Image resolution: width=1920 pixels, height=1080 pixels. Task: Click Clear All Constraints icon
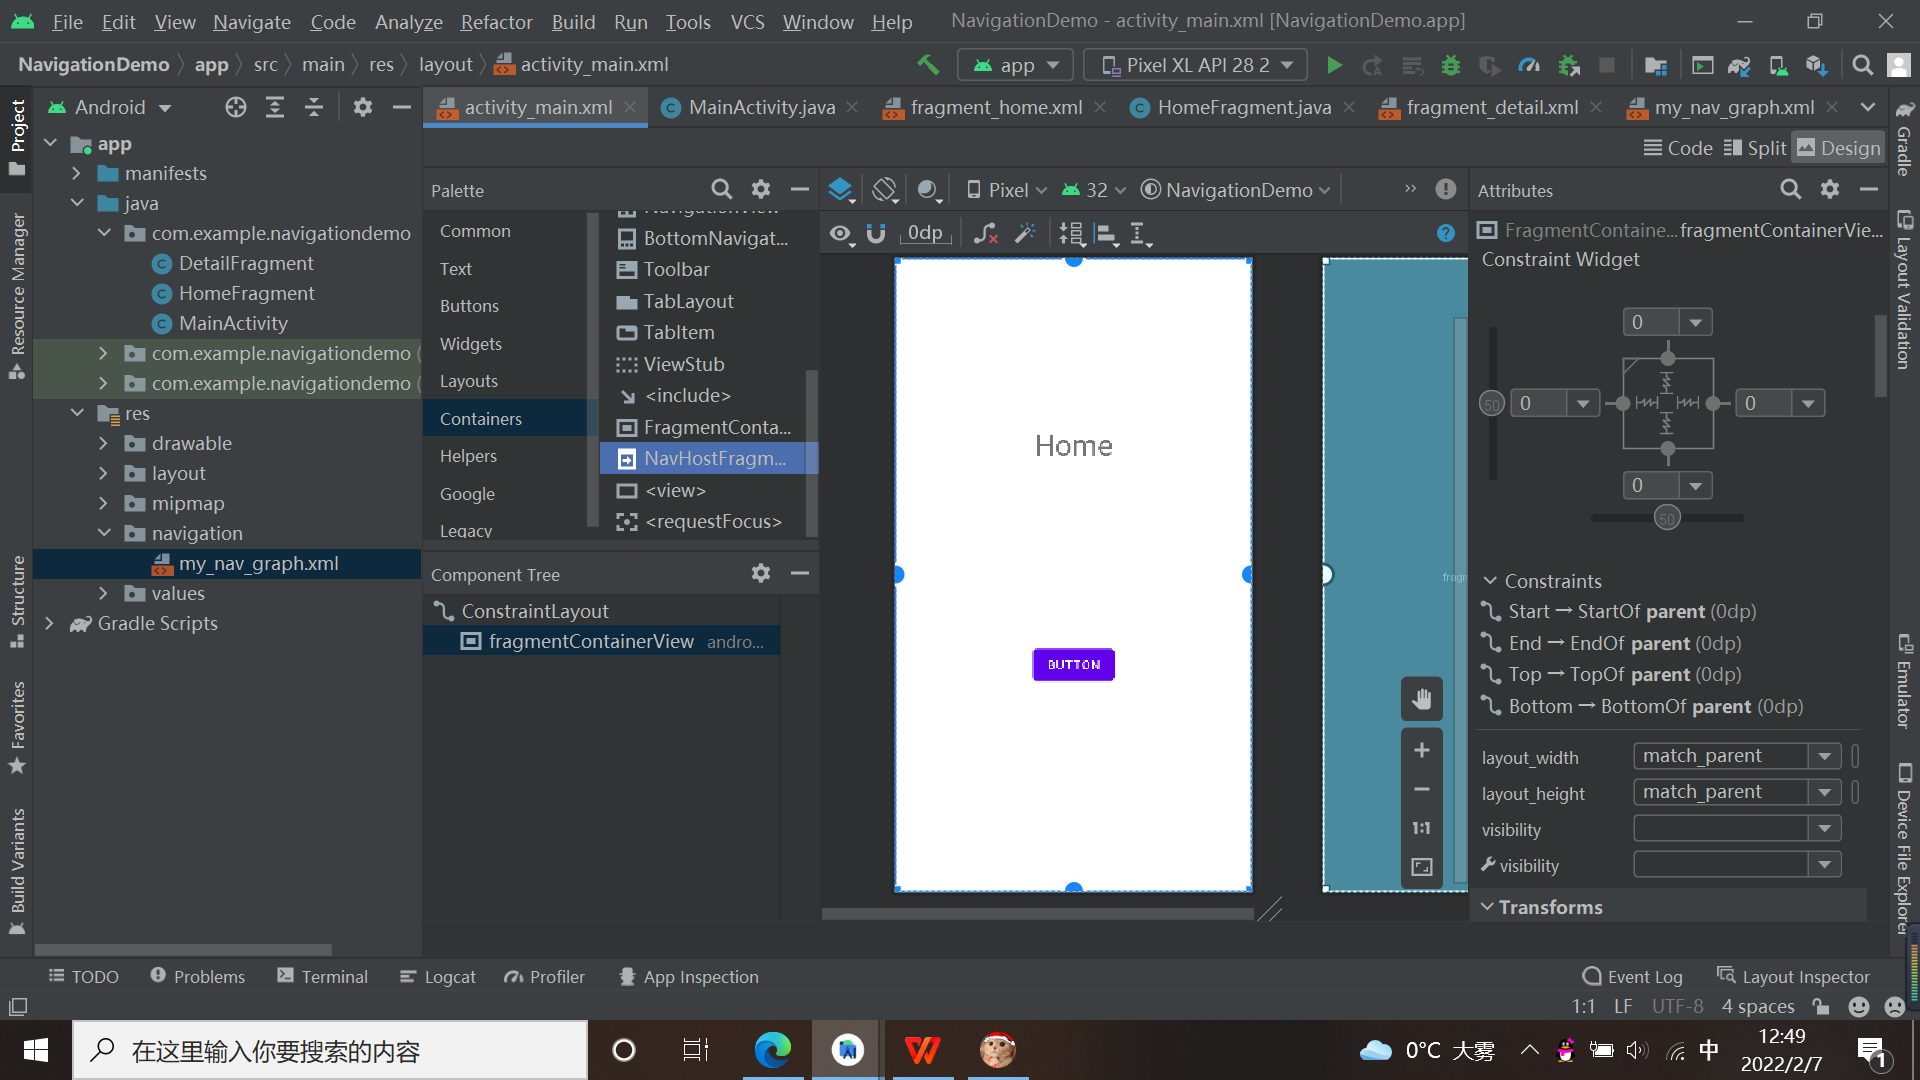[x=985, y=233]
